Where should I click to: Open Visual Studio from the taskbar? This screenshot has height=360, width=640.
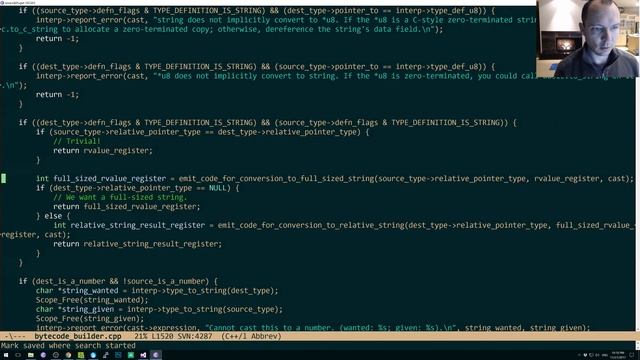tap(143, 355)
